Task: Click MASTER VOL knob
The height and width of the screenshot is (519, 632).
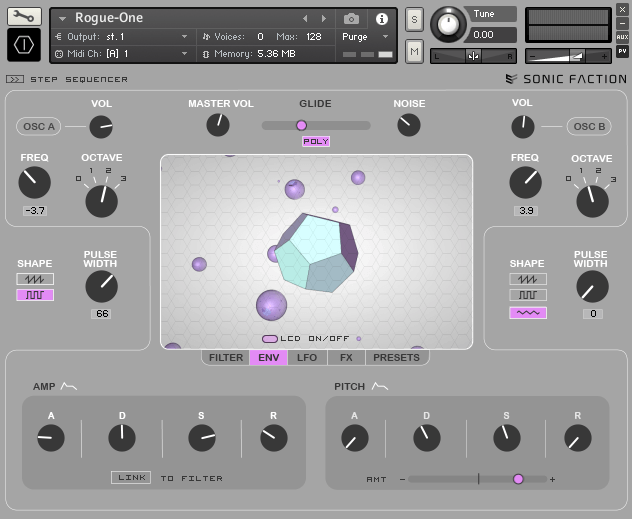Action: tap(218, 125)
